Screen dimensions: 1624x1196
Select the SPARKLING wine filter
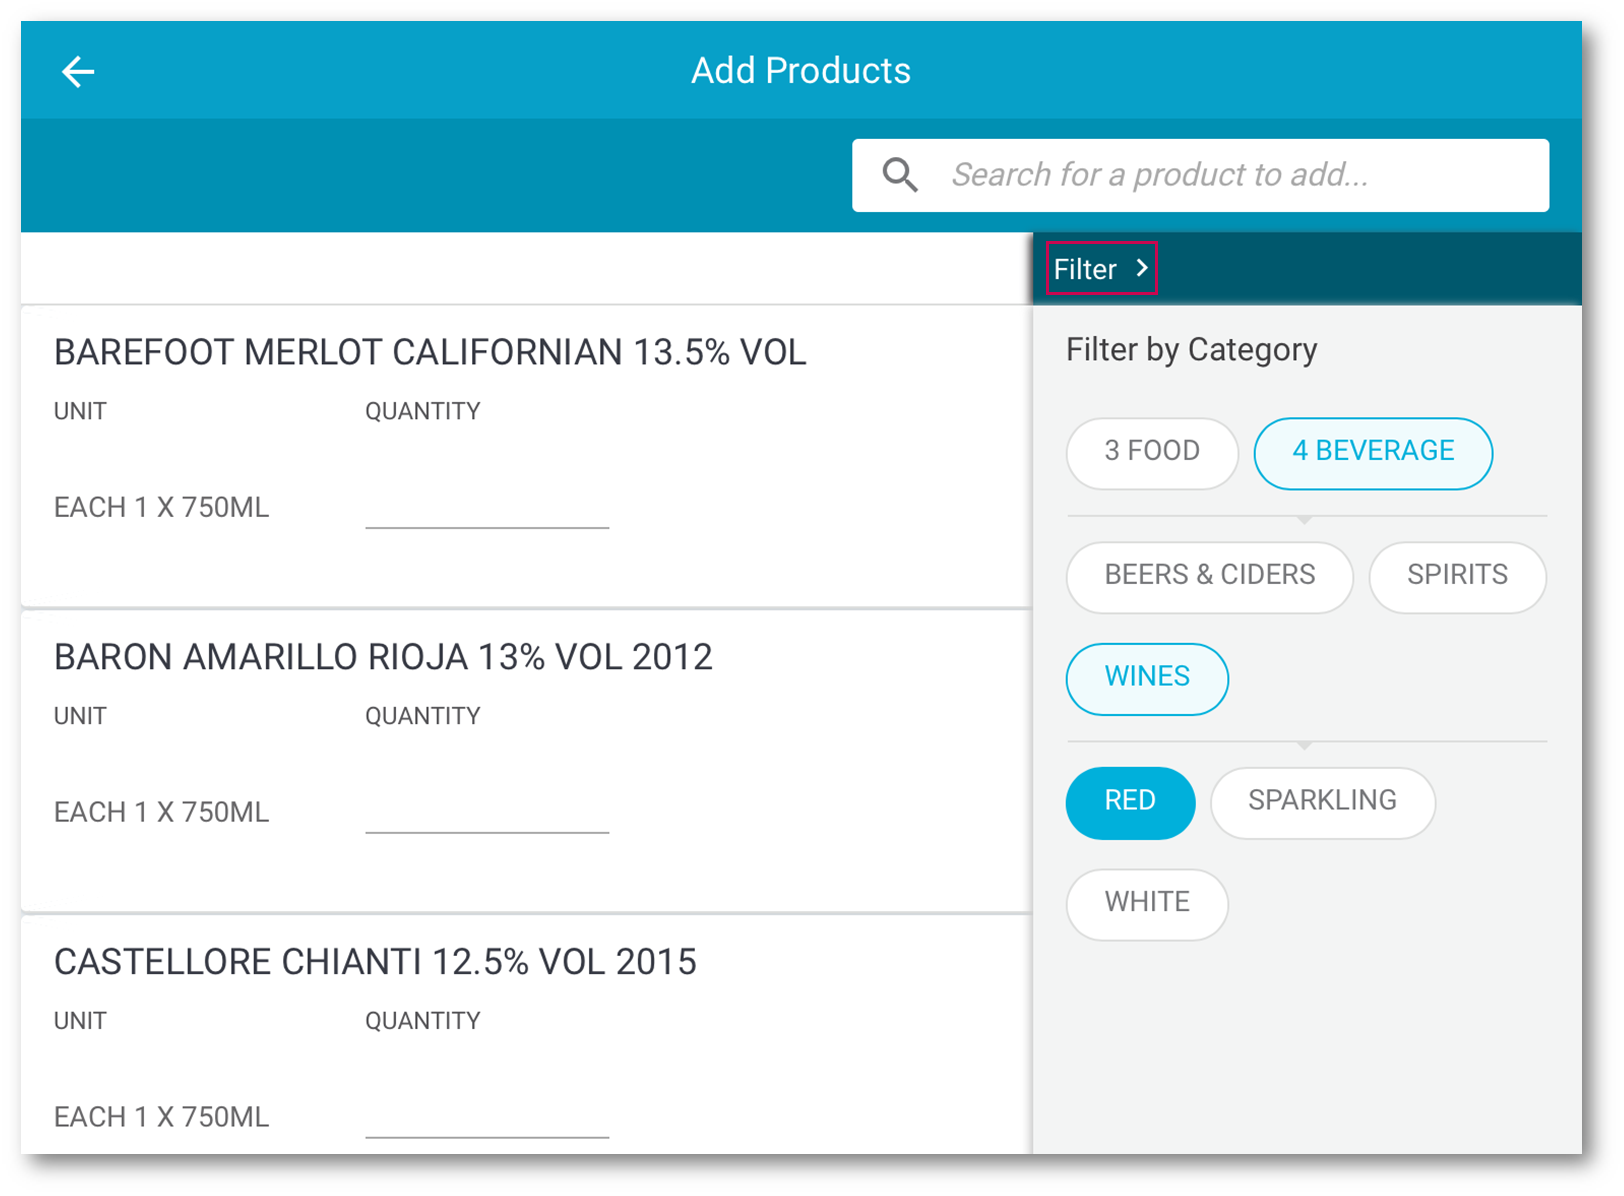(x=1321, y=802)
